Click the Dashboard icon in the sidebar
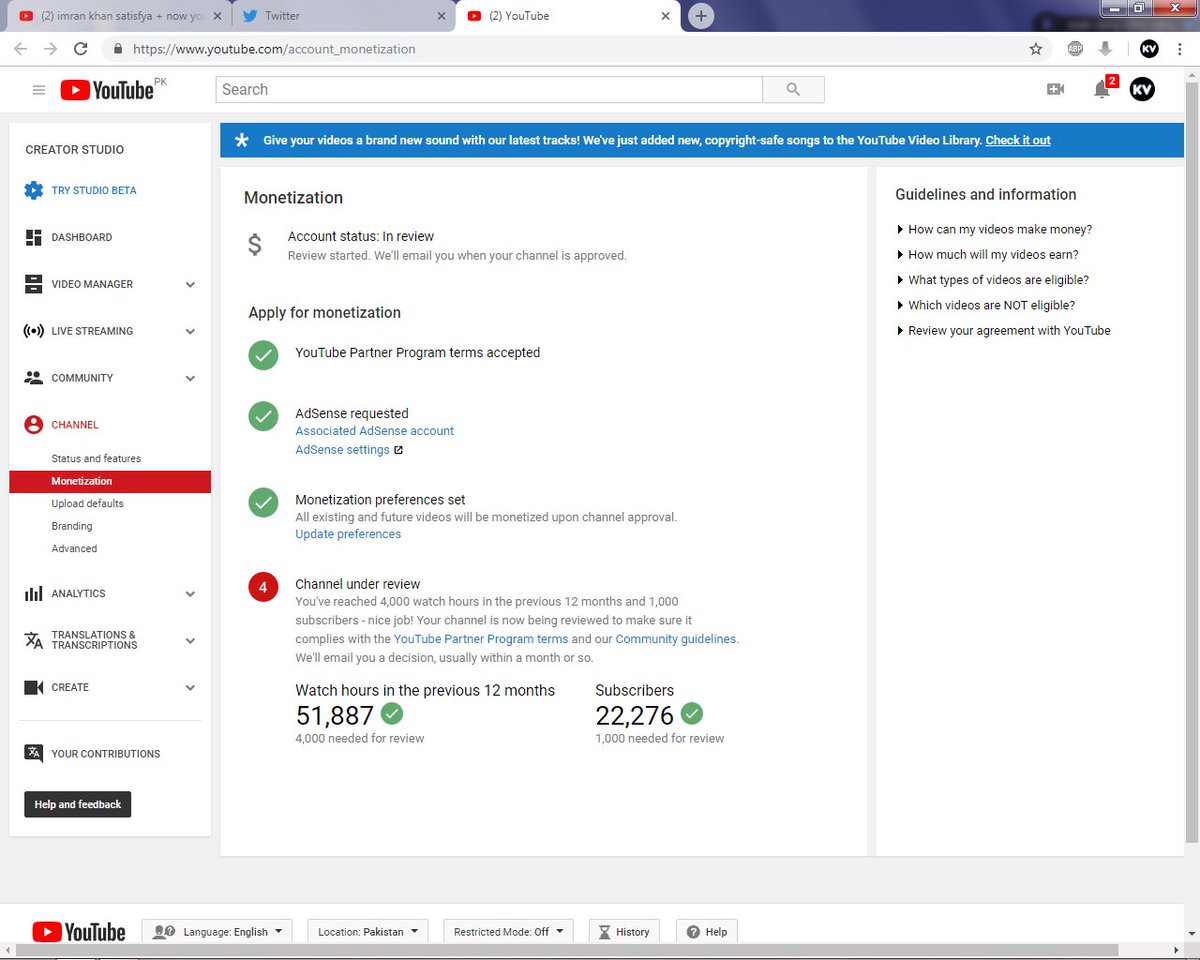The height and width of the screenshot is (960, 1200). click(x=34, y=237)
